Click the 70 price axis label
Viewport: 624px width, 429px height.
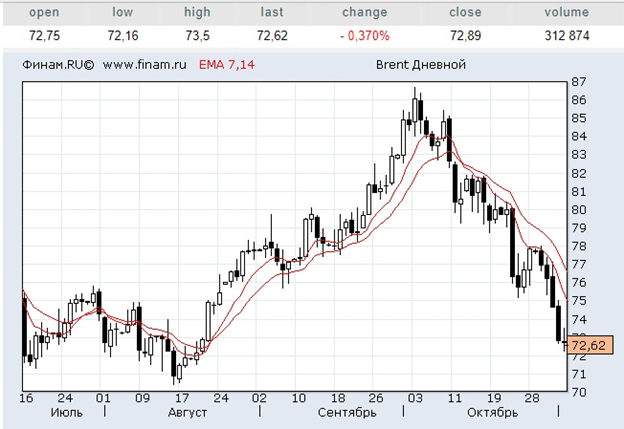579,392
